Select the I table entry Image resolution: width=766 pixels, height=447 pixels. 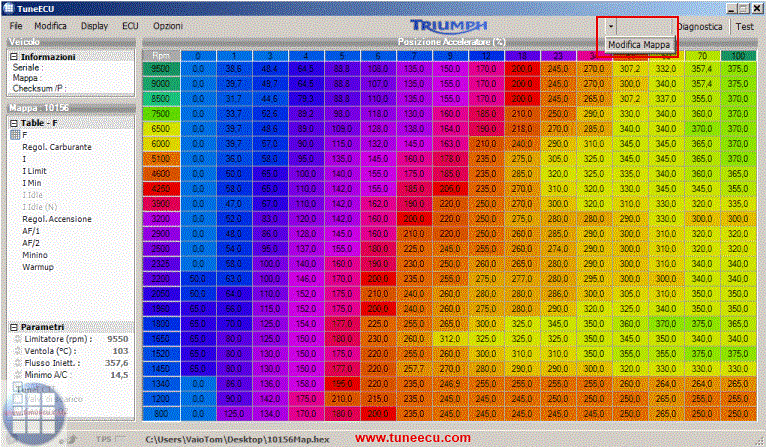point(24,159)
